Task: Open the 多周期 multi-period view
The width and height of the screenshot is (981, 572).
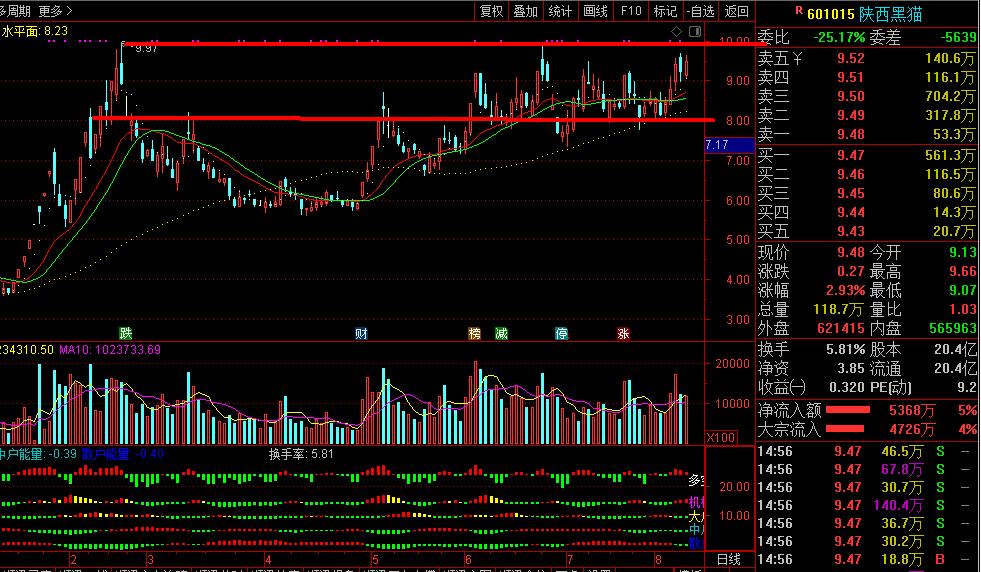Action: pyautogui.click(x=15, y=11)
